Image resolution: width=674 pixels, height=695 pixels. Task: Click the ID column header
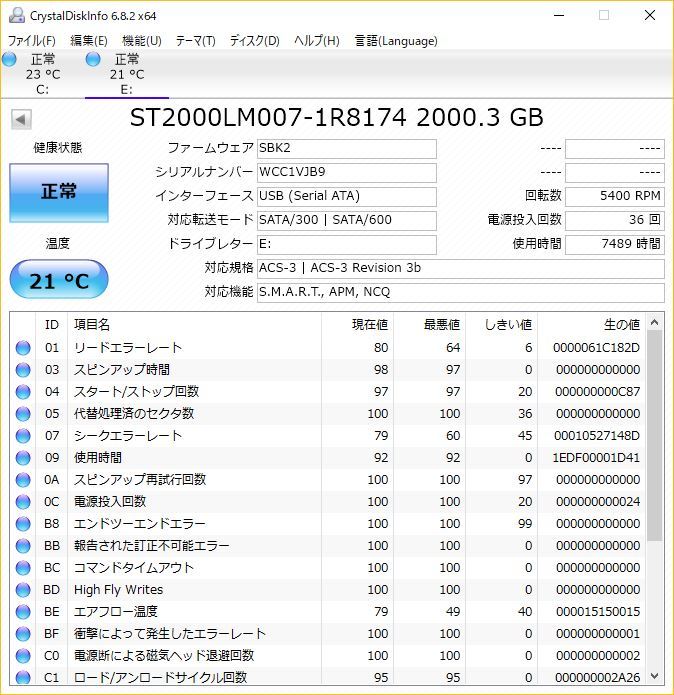[52, 325]
